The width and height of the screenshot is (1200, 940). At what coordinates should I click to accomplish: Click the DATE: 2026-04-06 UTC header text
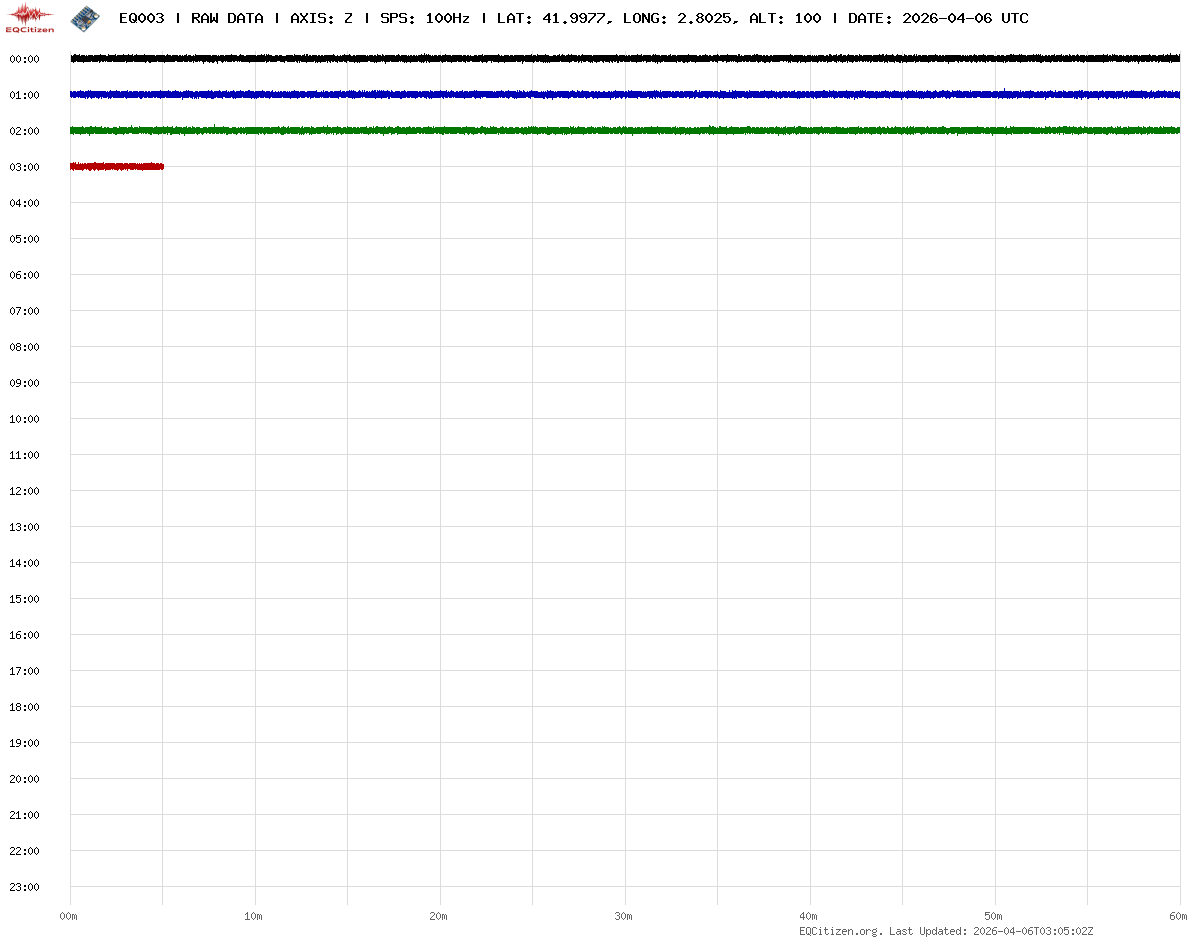(938, 18)
